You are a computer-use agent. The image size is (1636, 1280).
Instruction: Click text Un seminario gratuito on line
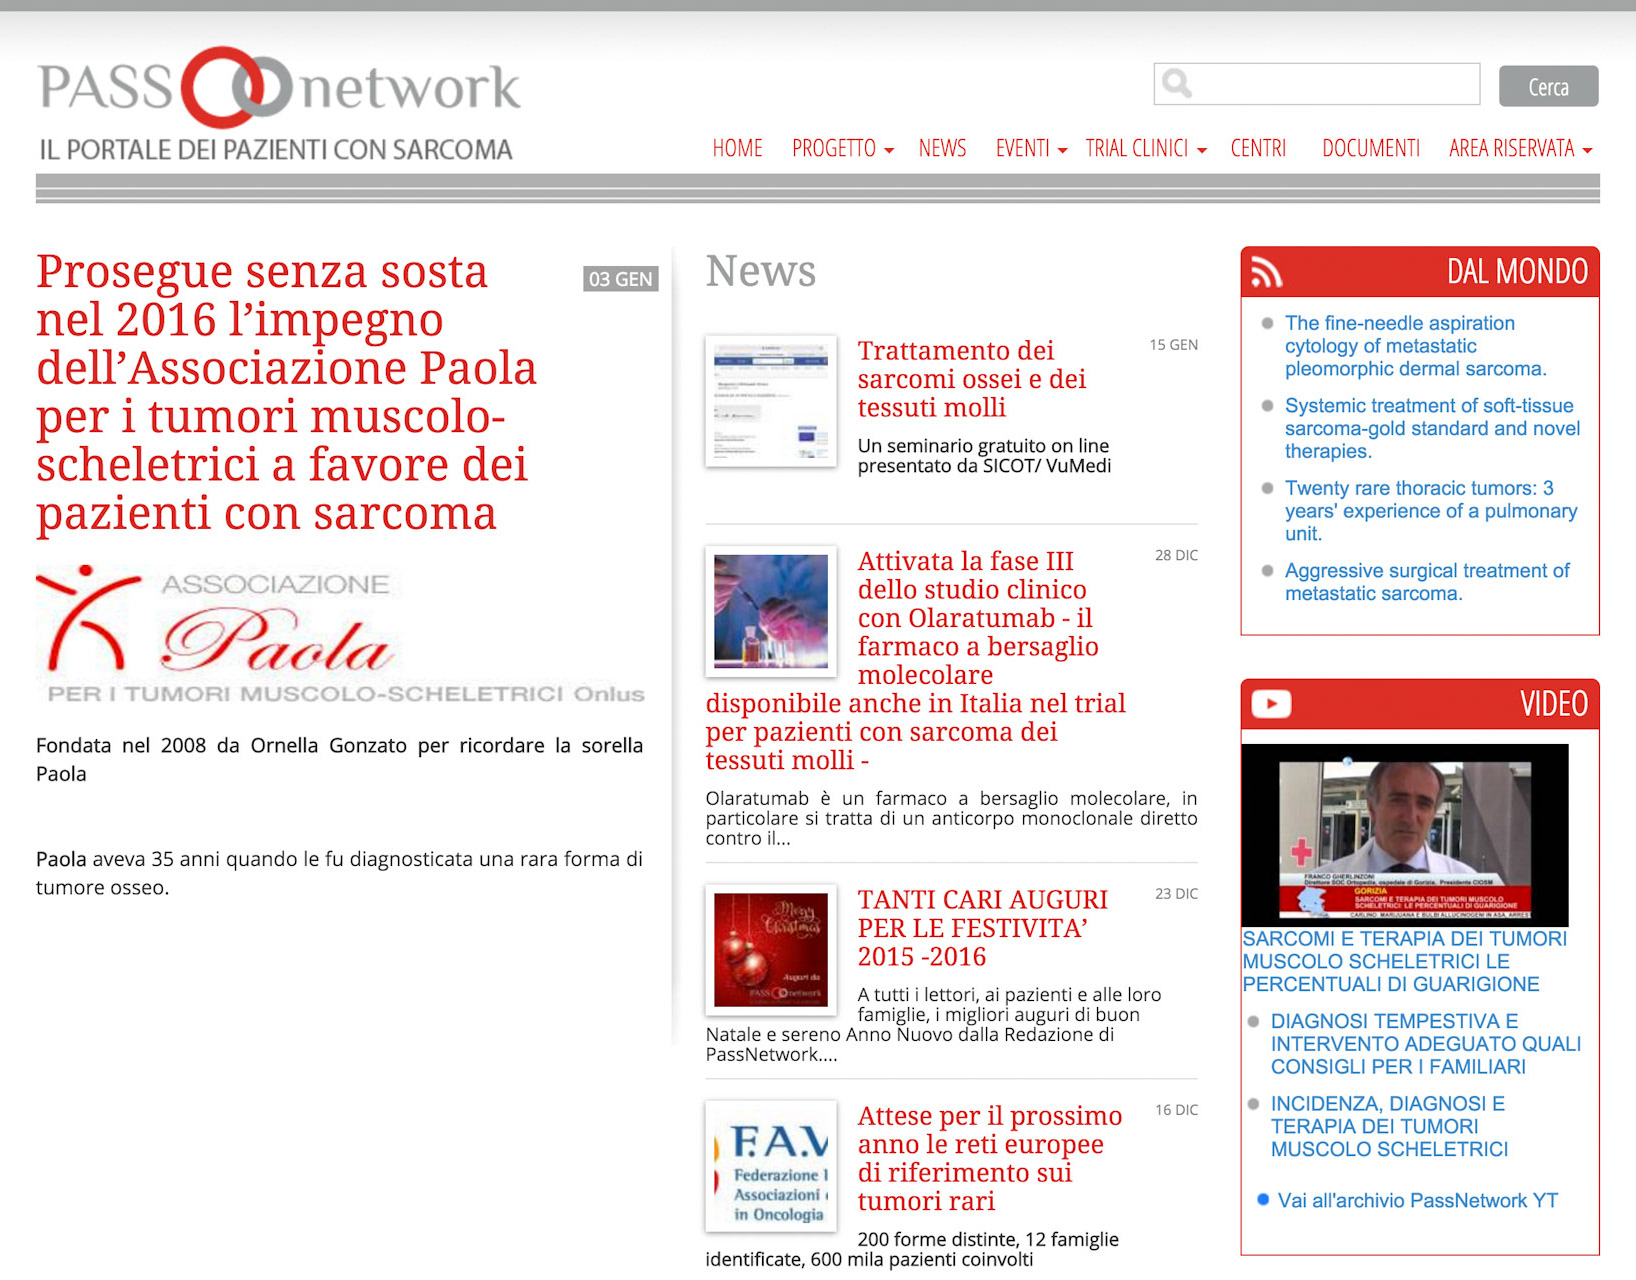(984, 456)
